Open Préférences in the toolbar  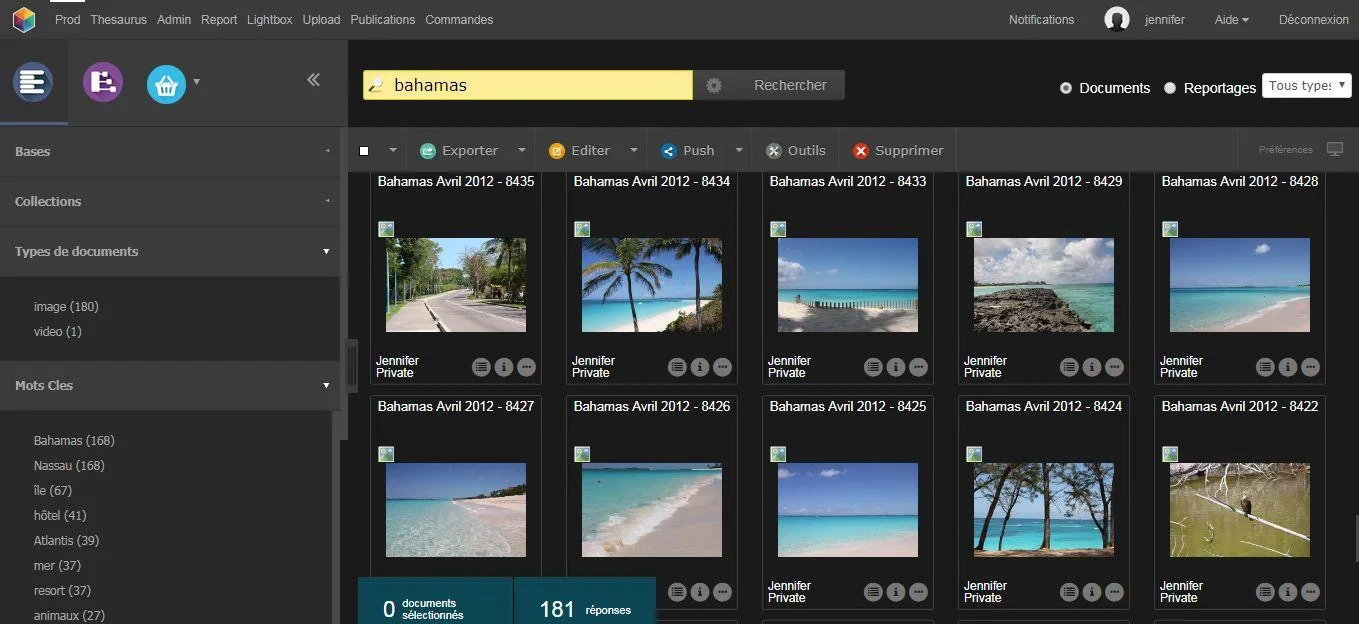[x=1285, y=150]
